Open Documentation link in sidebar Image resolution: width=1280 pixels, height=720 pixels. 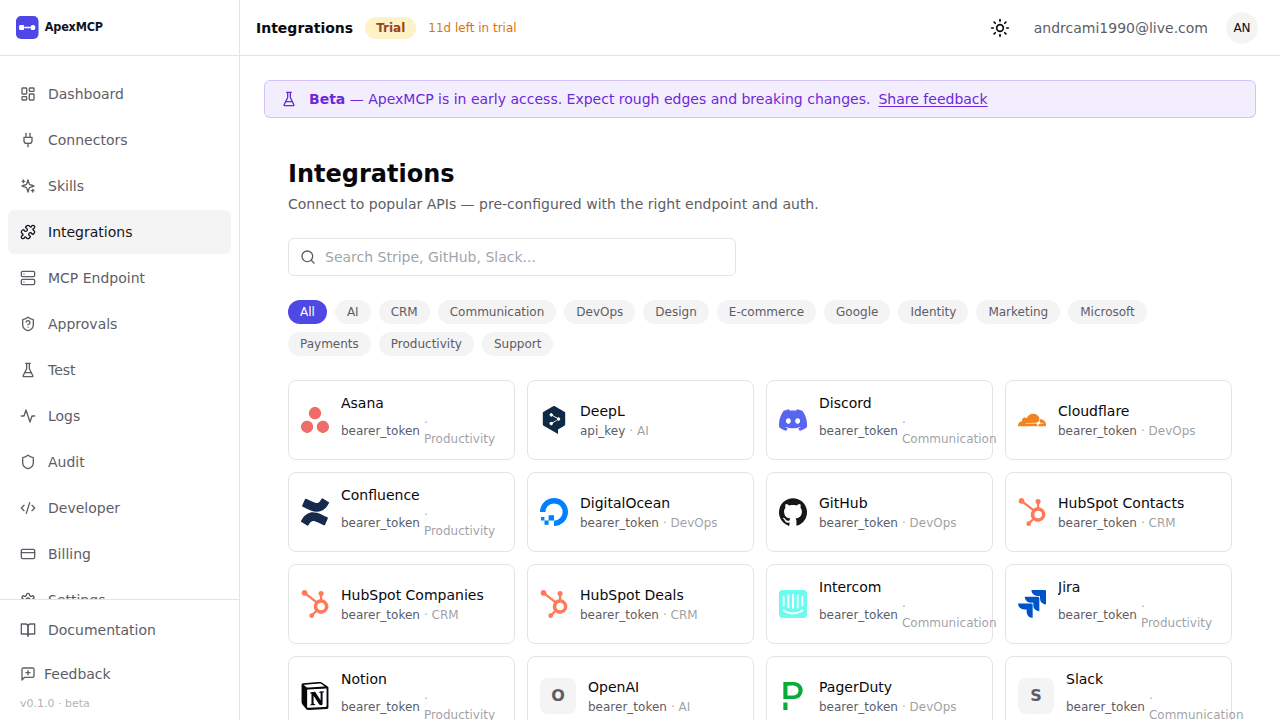coord(119,630)
